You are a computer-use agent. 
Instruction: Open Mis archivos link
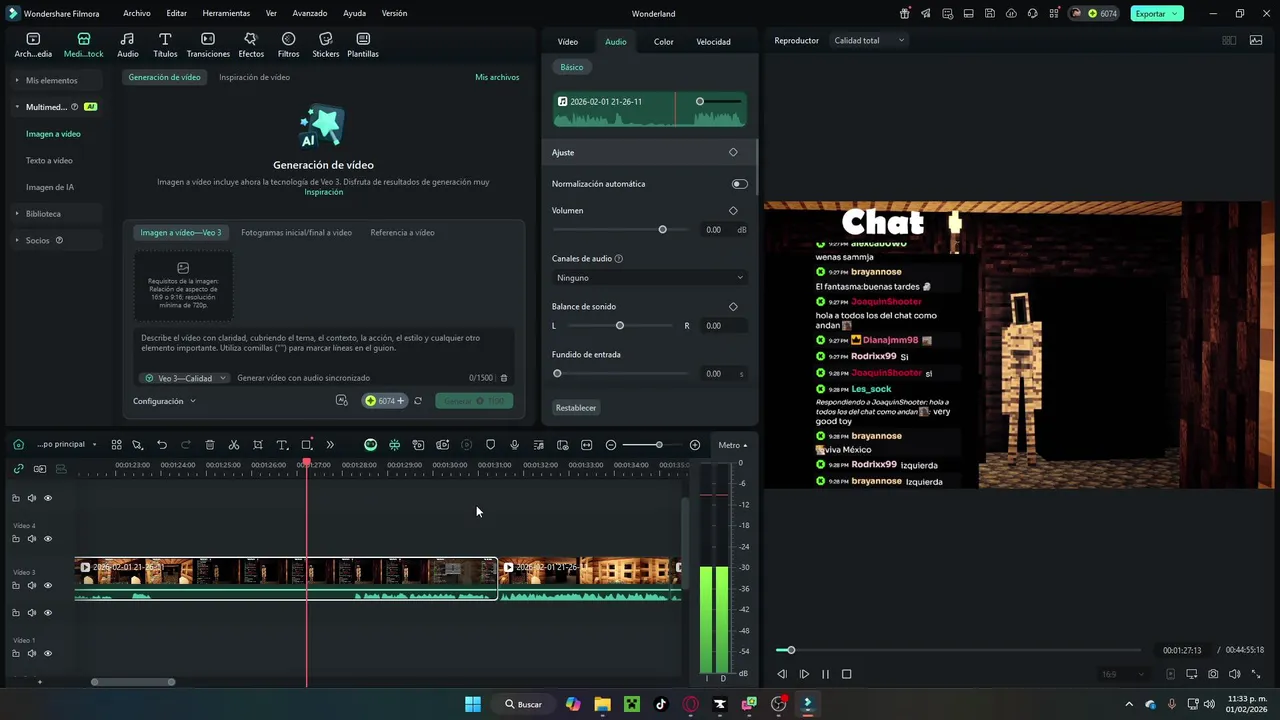tap(497, 77)
